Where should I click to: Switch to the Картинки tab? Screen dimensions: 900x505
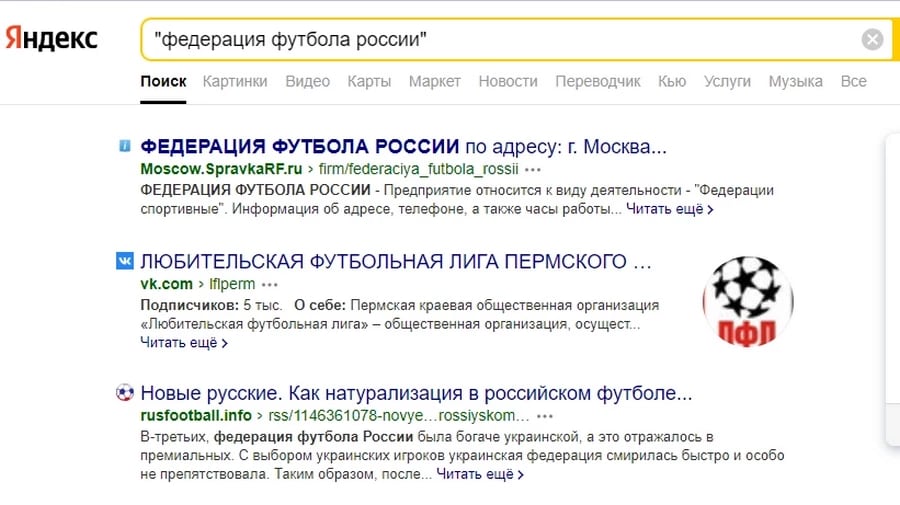coord(235,81)
